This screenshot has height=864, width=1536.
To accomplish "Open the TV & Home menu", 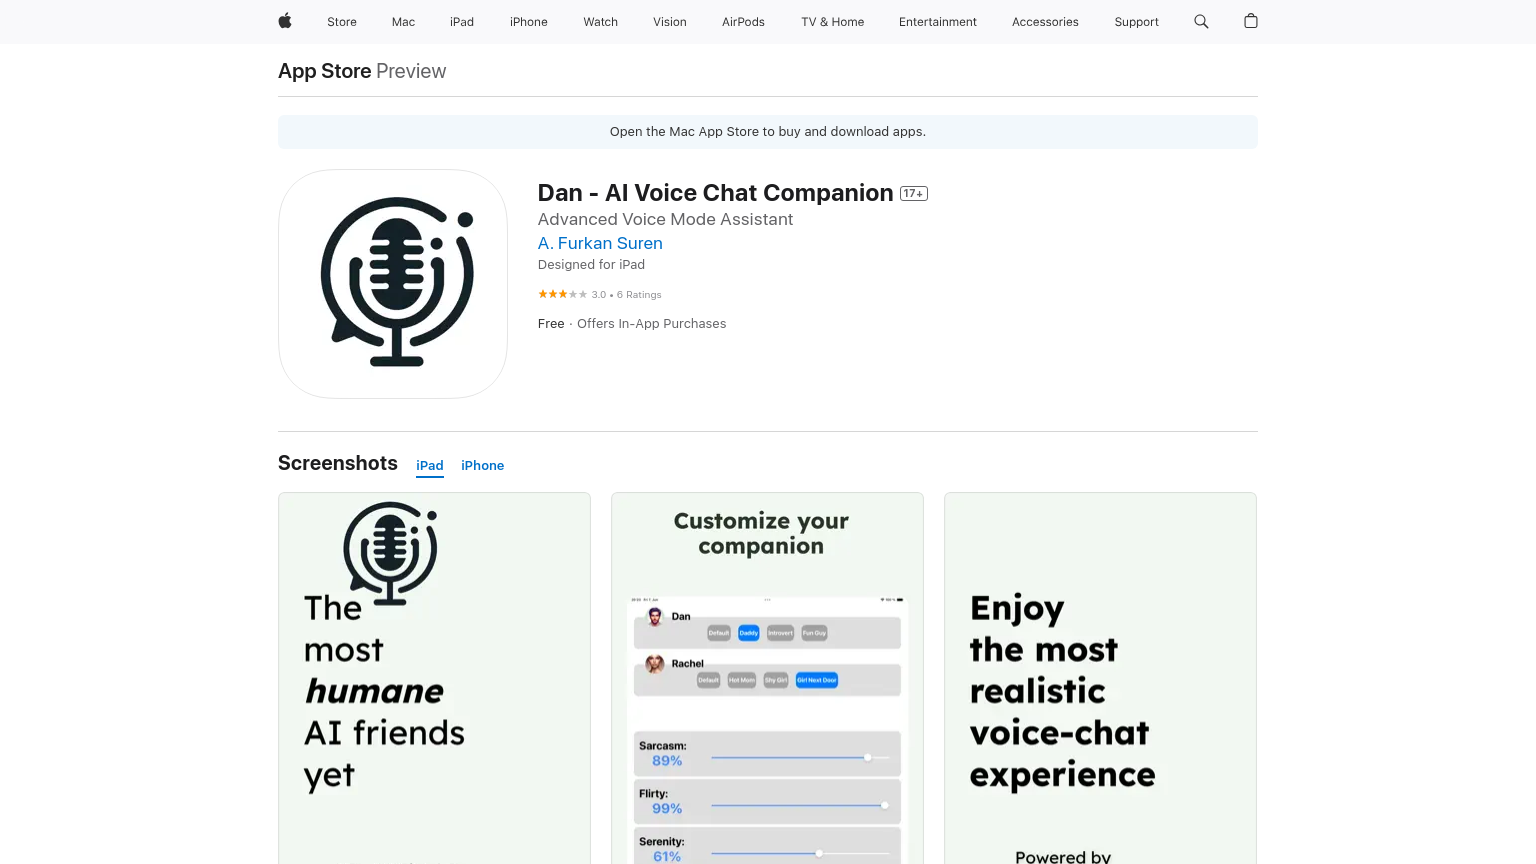I will click(x=832, y=22).
